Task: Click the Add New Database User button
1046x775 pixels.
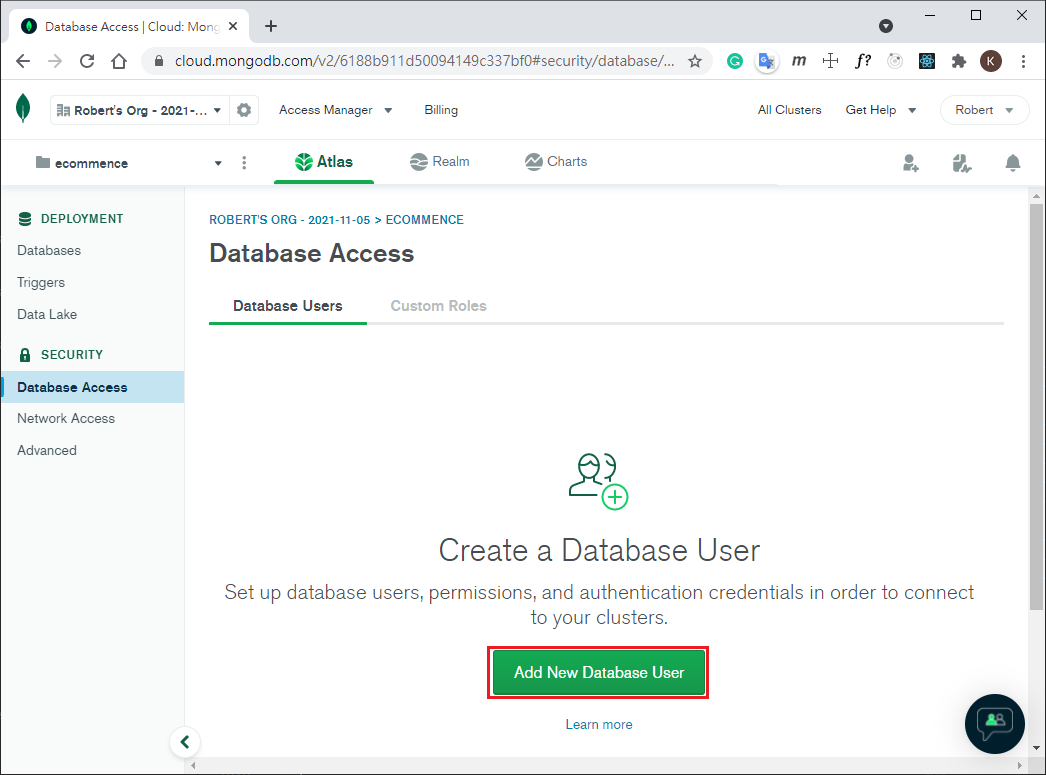Action: coord(598,672)
